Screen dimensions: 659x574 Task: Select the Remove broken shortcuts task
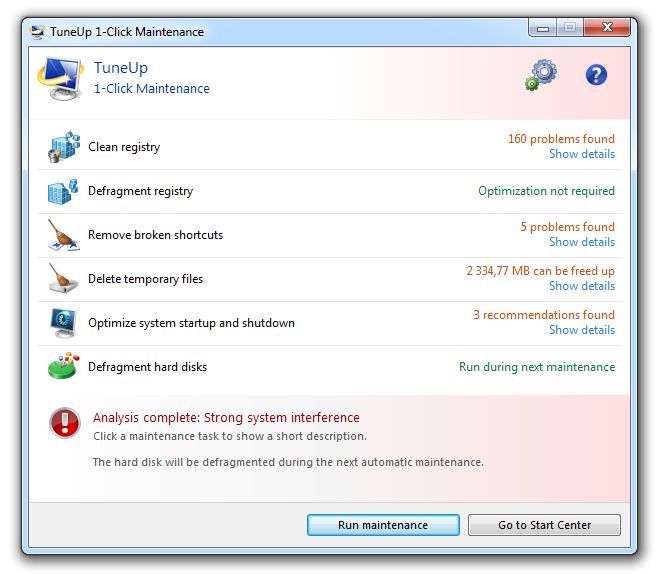(x=330, y=235)
